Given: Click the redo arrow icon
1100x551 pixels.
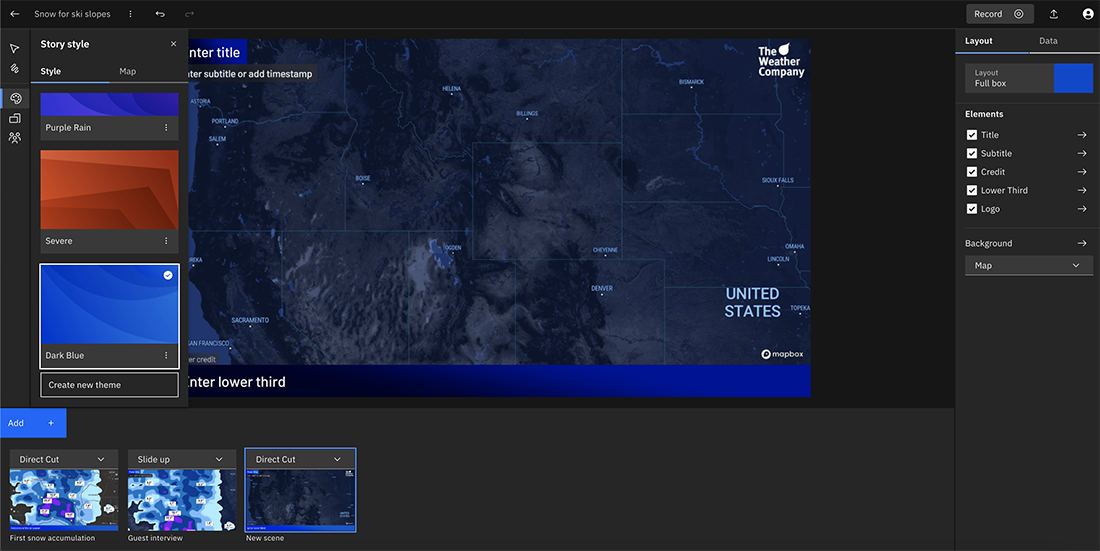Looking at the screenshot, I should click(189, 14).
